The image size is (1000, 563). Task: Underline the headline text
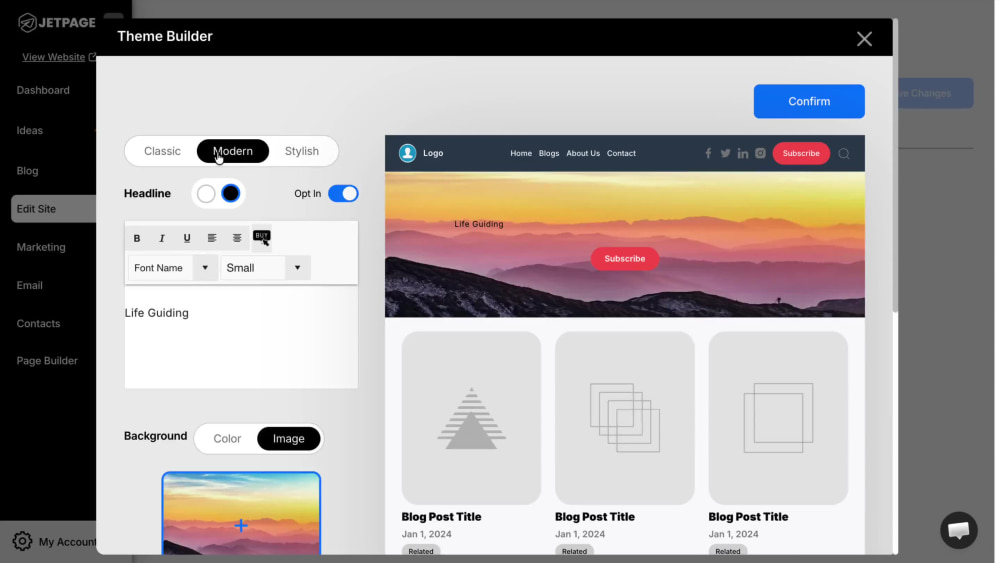[187, 238]
